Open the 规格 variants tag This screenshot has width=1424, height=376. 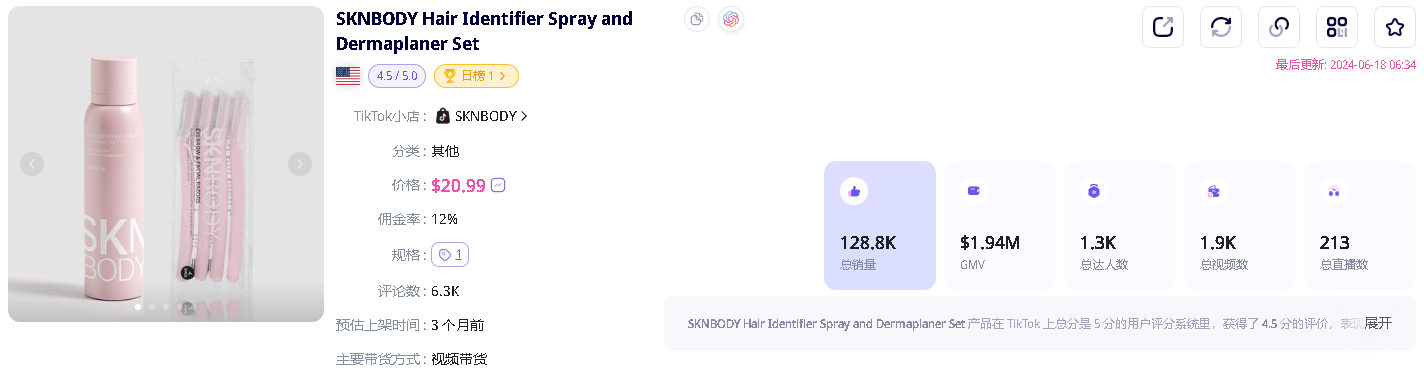pos(450,255)
